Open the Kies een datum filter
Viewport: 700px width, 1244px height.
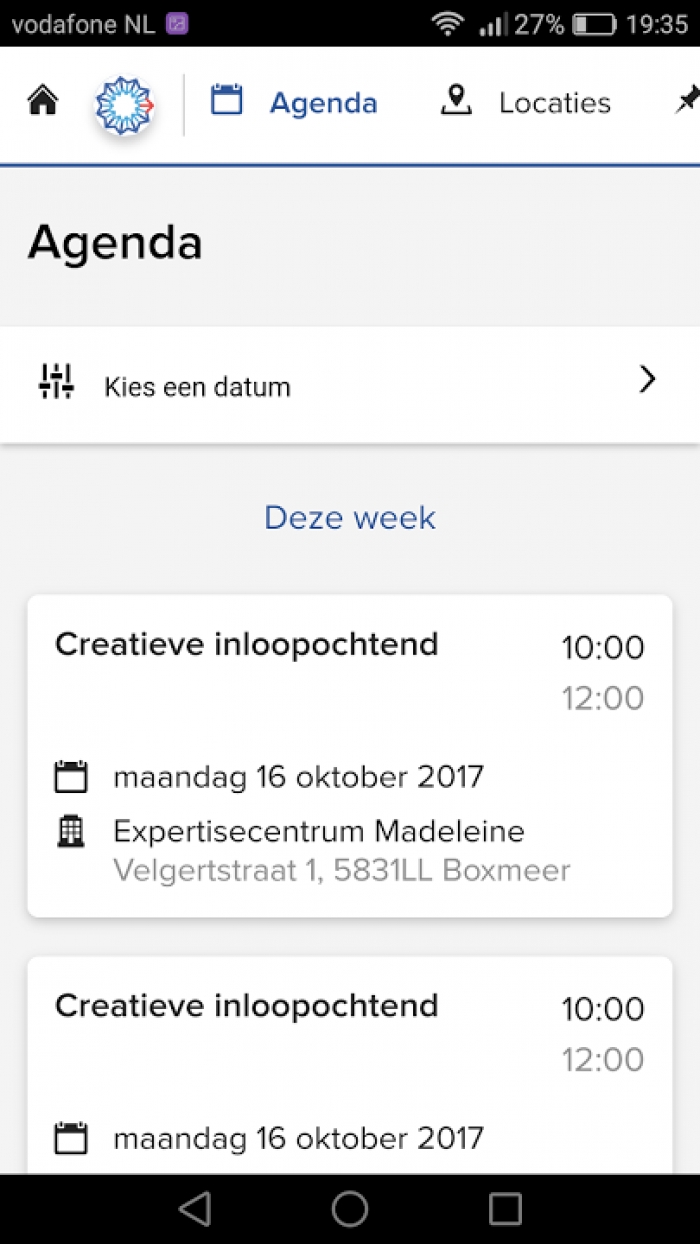pos(197,387)
